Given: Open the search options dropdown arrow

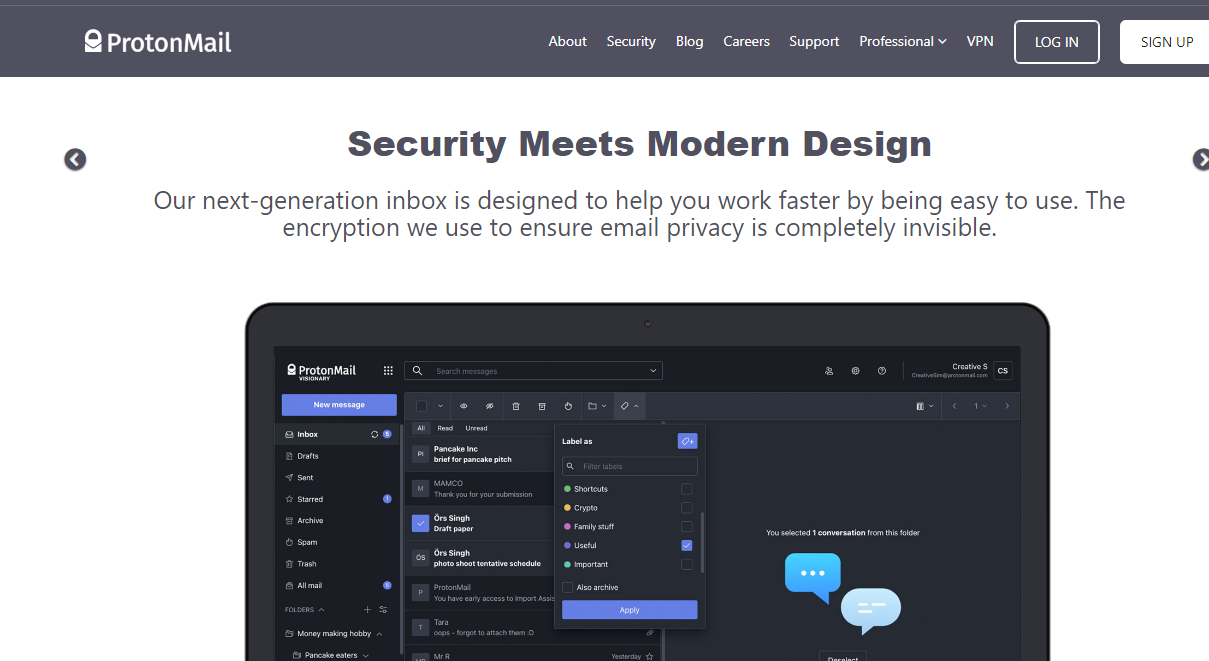Looking at the screenshot, I should (654, 371).
